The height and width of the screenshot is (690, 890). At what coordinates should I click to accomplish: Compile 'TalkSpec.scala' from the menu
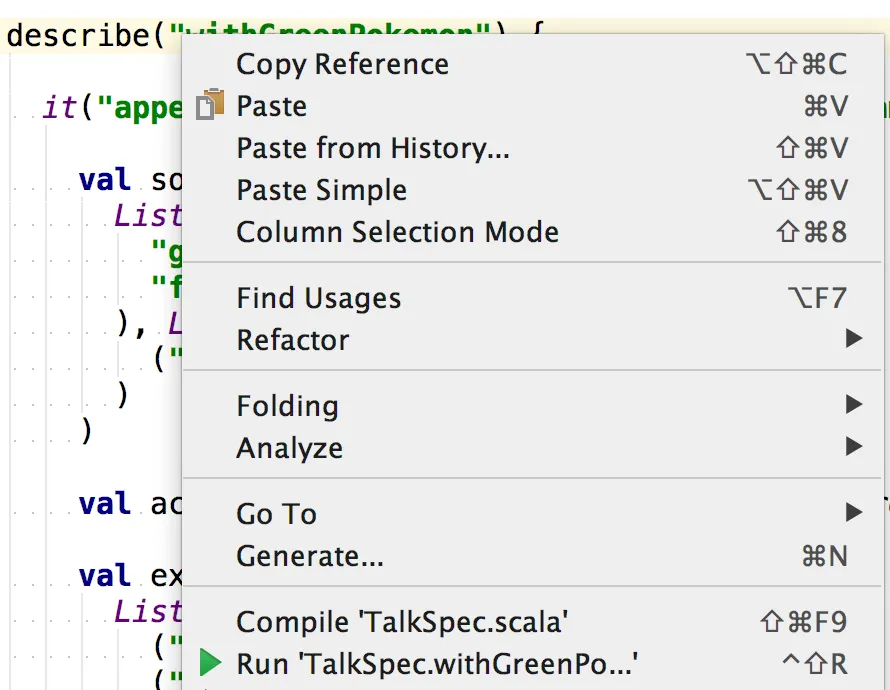point(402,622)
